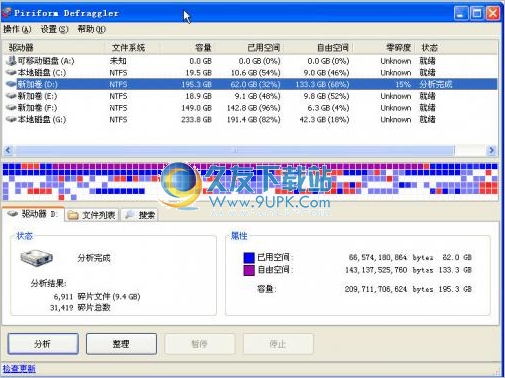Minimize the Defraggler window
The height and width of the screenshot is (378, 505).
(461, 13)
